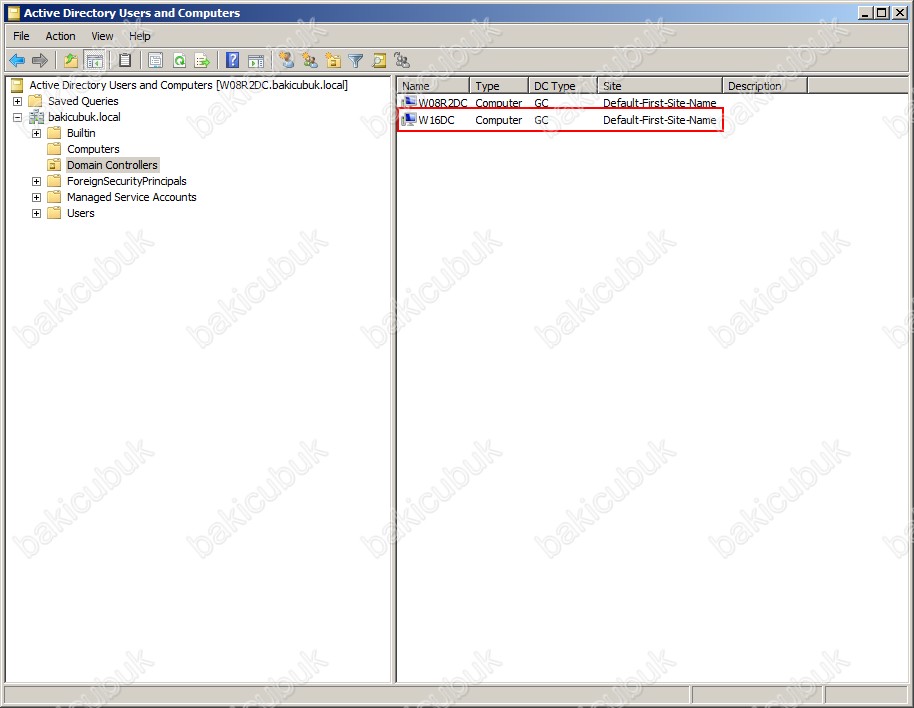Create a new user with toolbar icon
Viewport: 914px width, 708px height.
pyautogui.click(x=286, y=60)
